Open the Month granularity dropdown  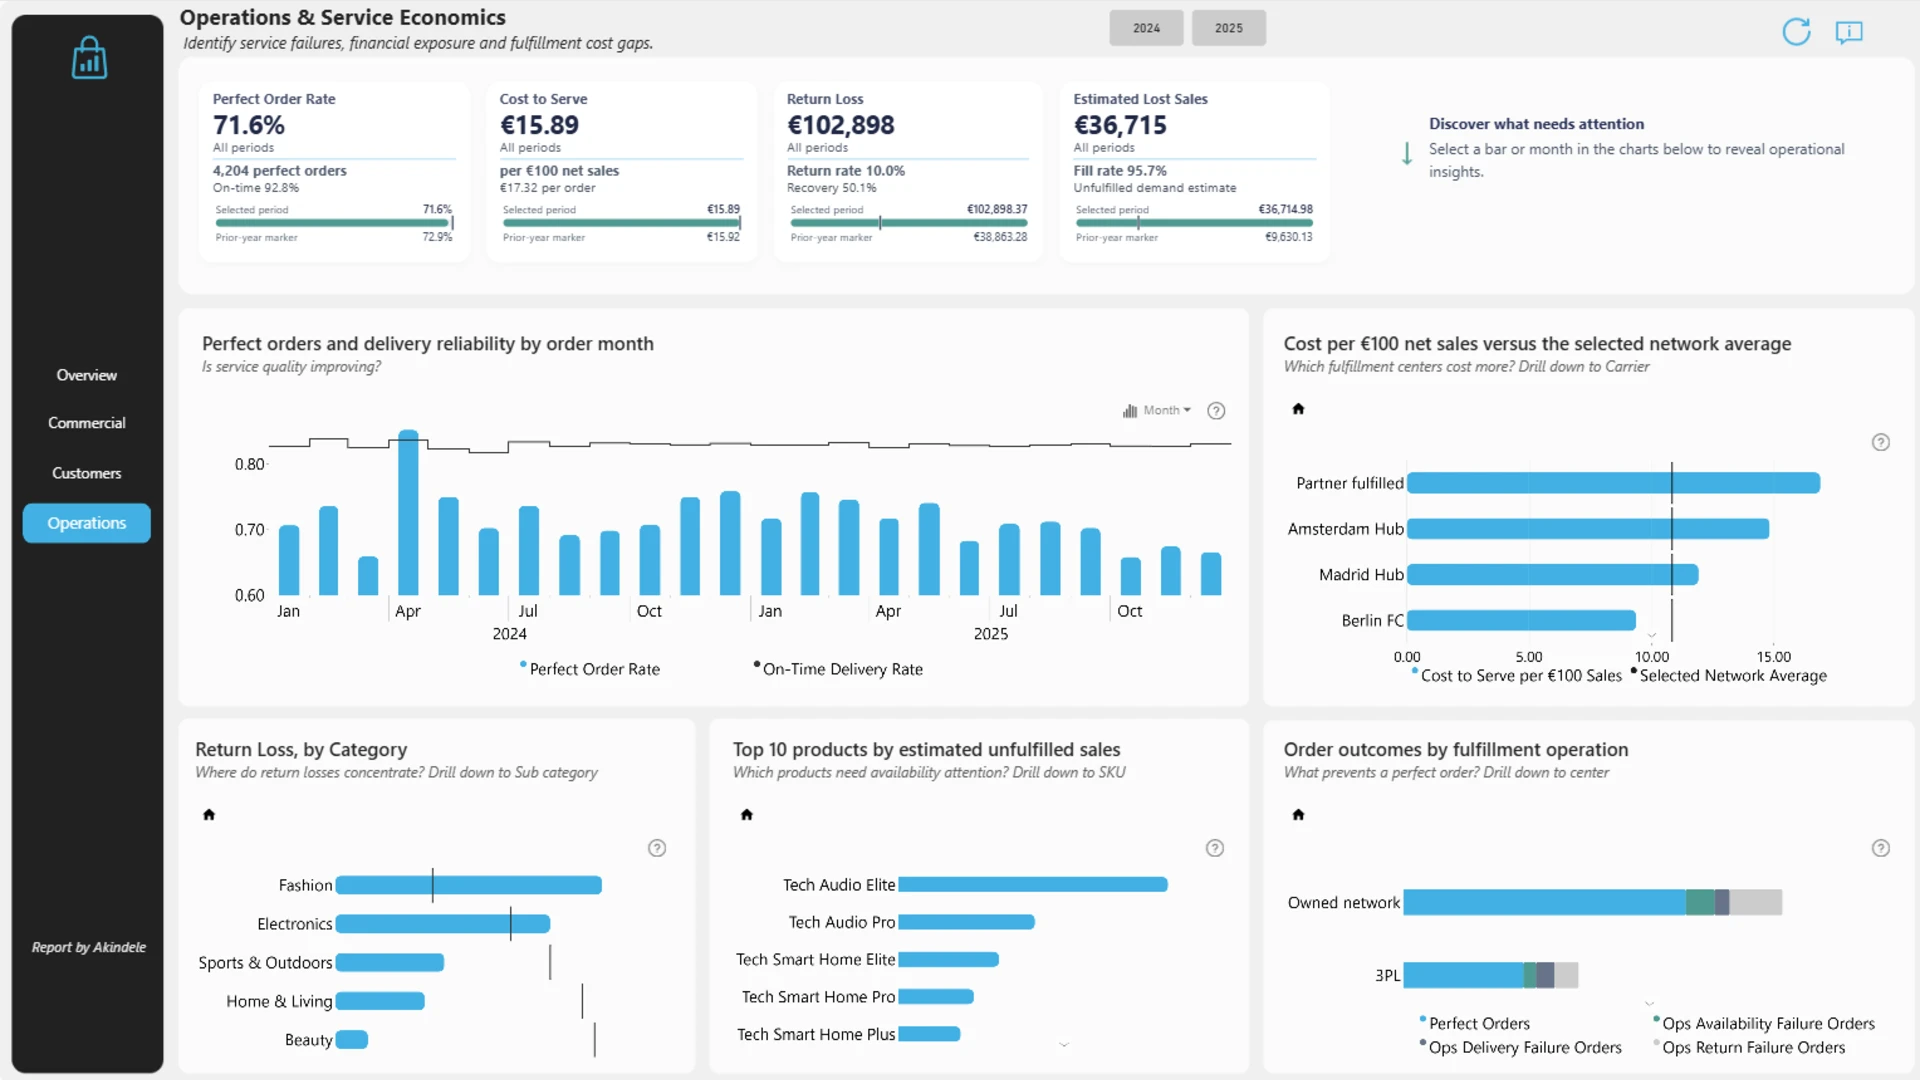pyautogui.click(x=1157, y=410)
